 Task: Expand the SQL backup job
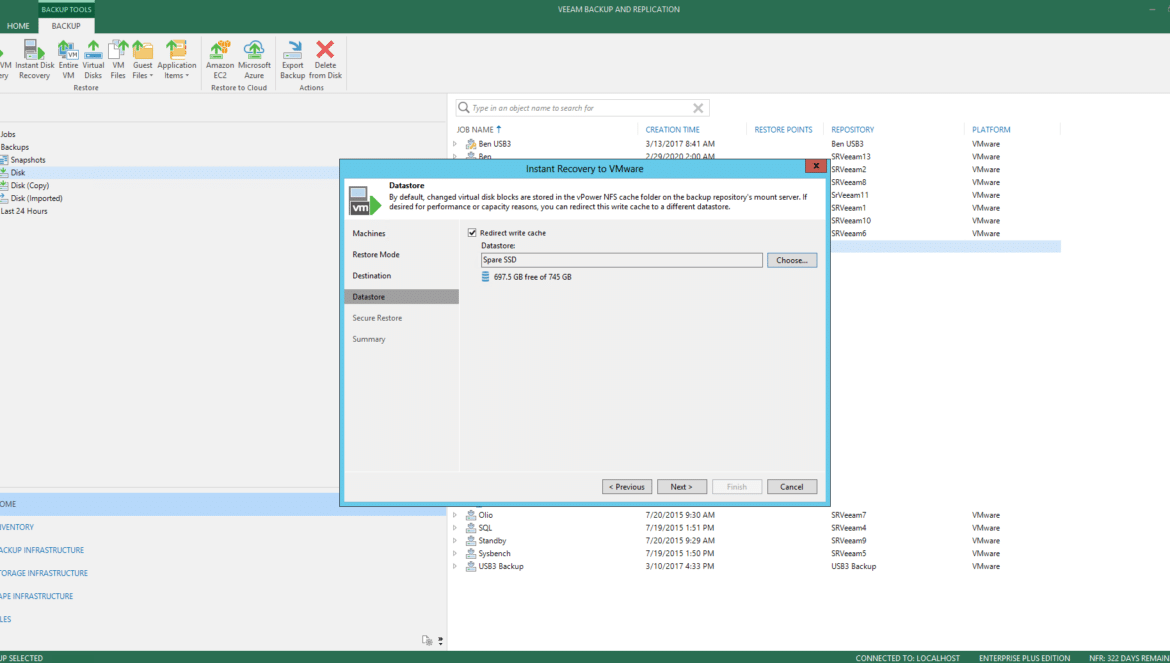455,528
